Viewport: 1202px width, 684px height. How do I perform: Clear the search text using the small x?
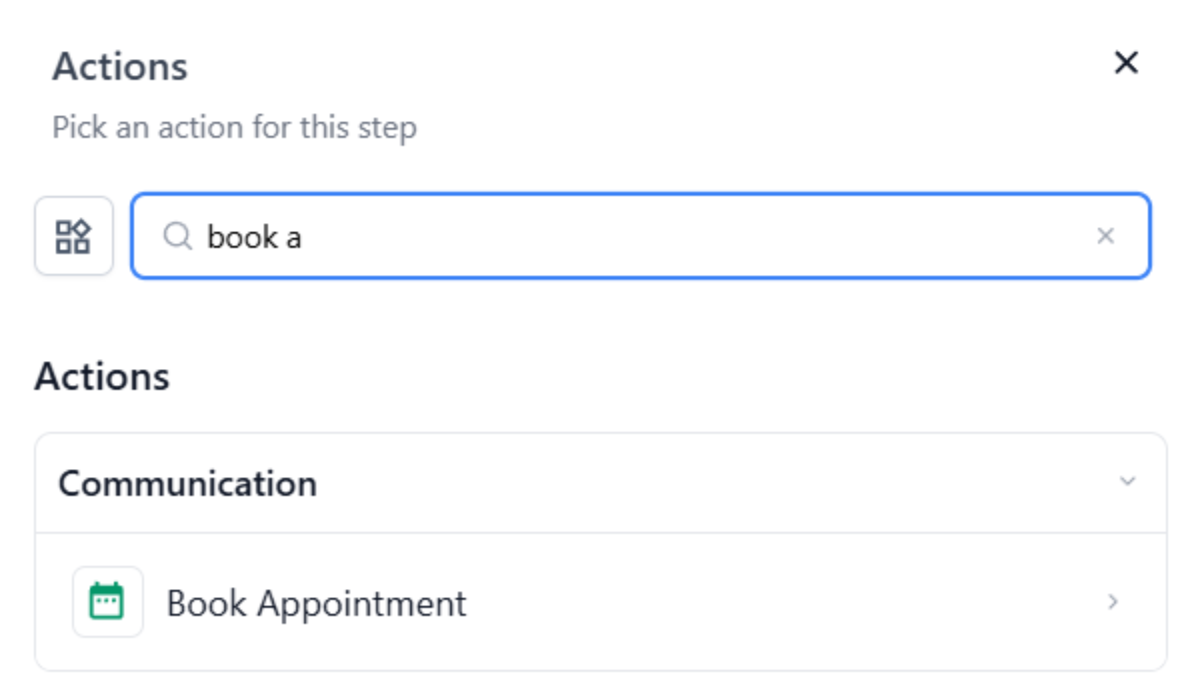coord(1105,236)
